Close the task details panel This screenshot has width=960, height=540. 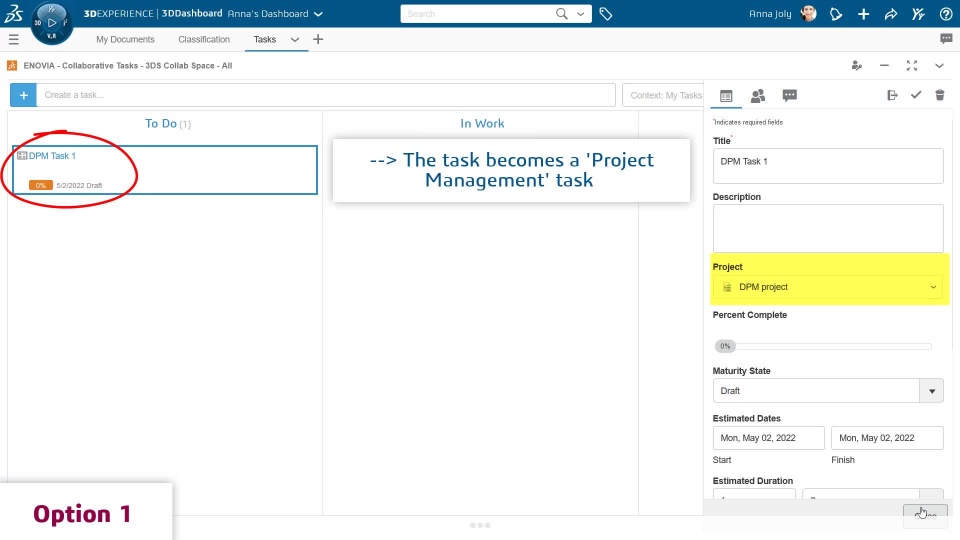[x=925, y=515]
